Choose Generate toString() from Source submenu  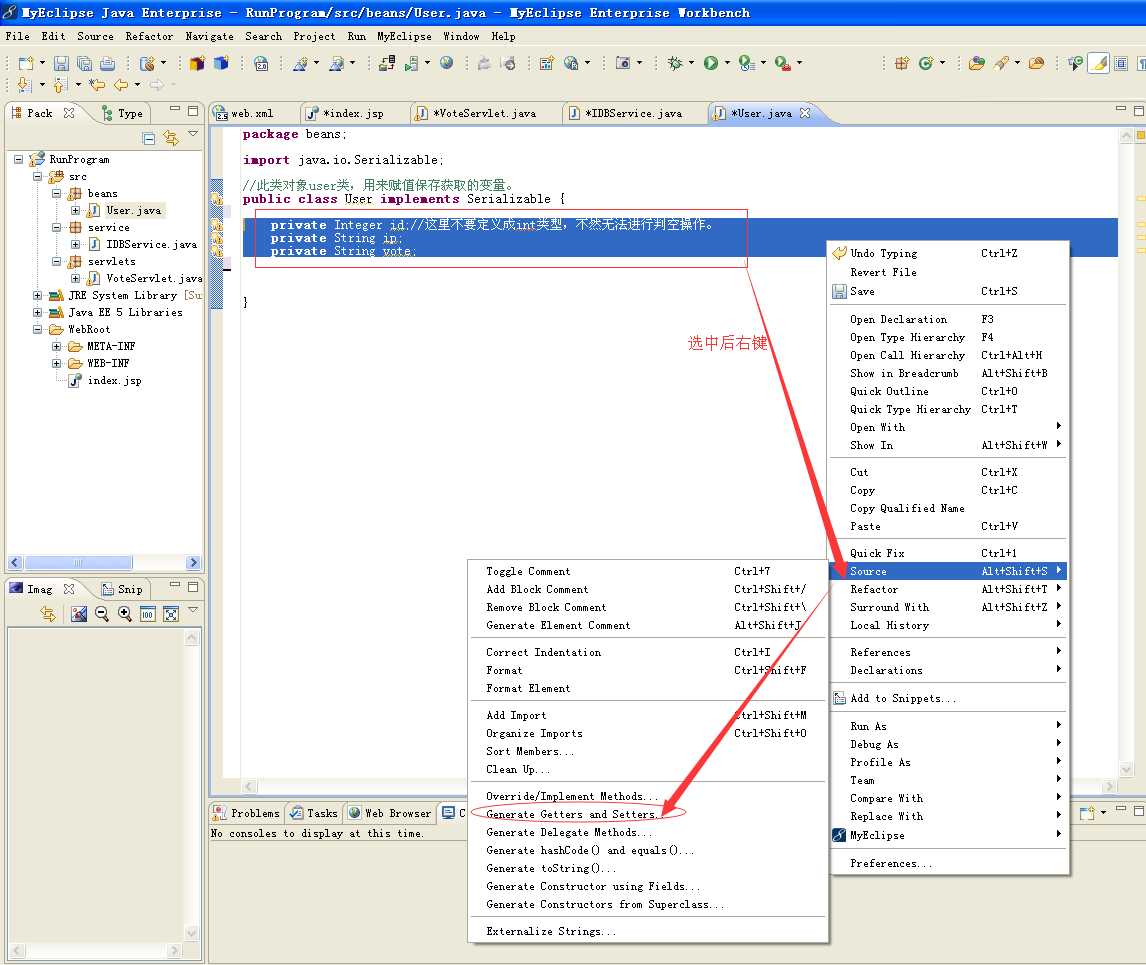551,868
